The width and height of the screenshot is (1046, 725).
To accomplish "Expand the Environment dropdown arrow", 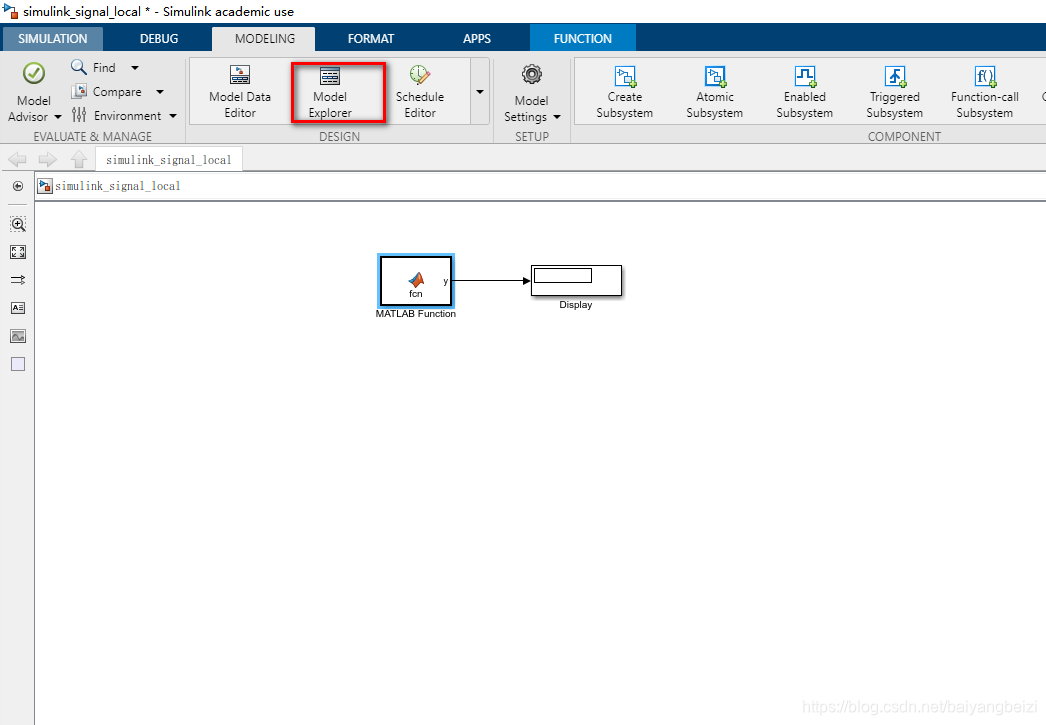I will 173,115.
